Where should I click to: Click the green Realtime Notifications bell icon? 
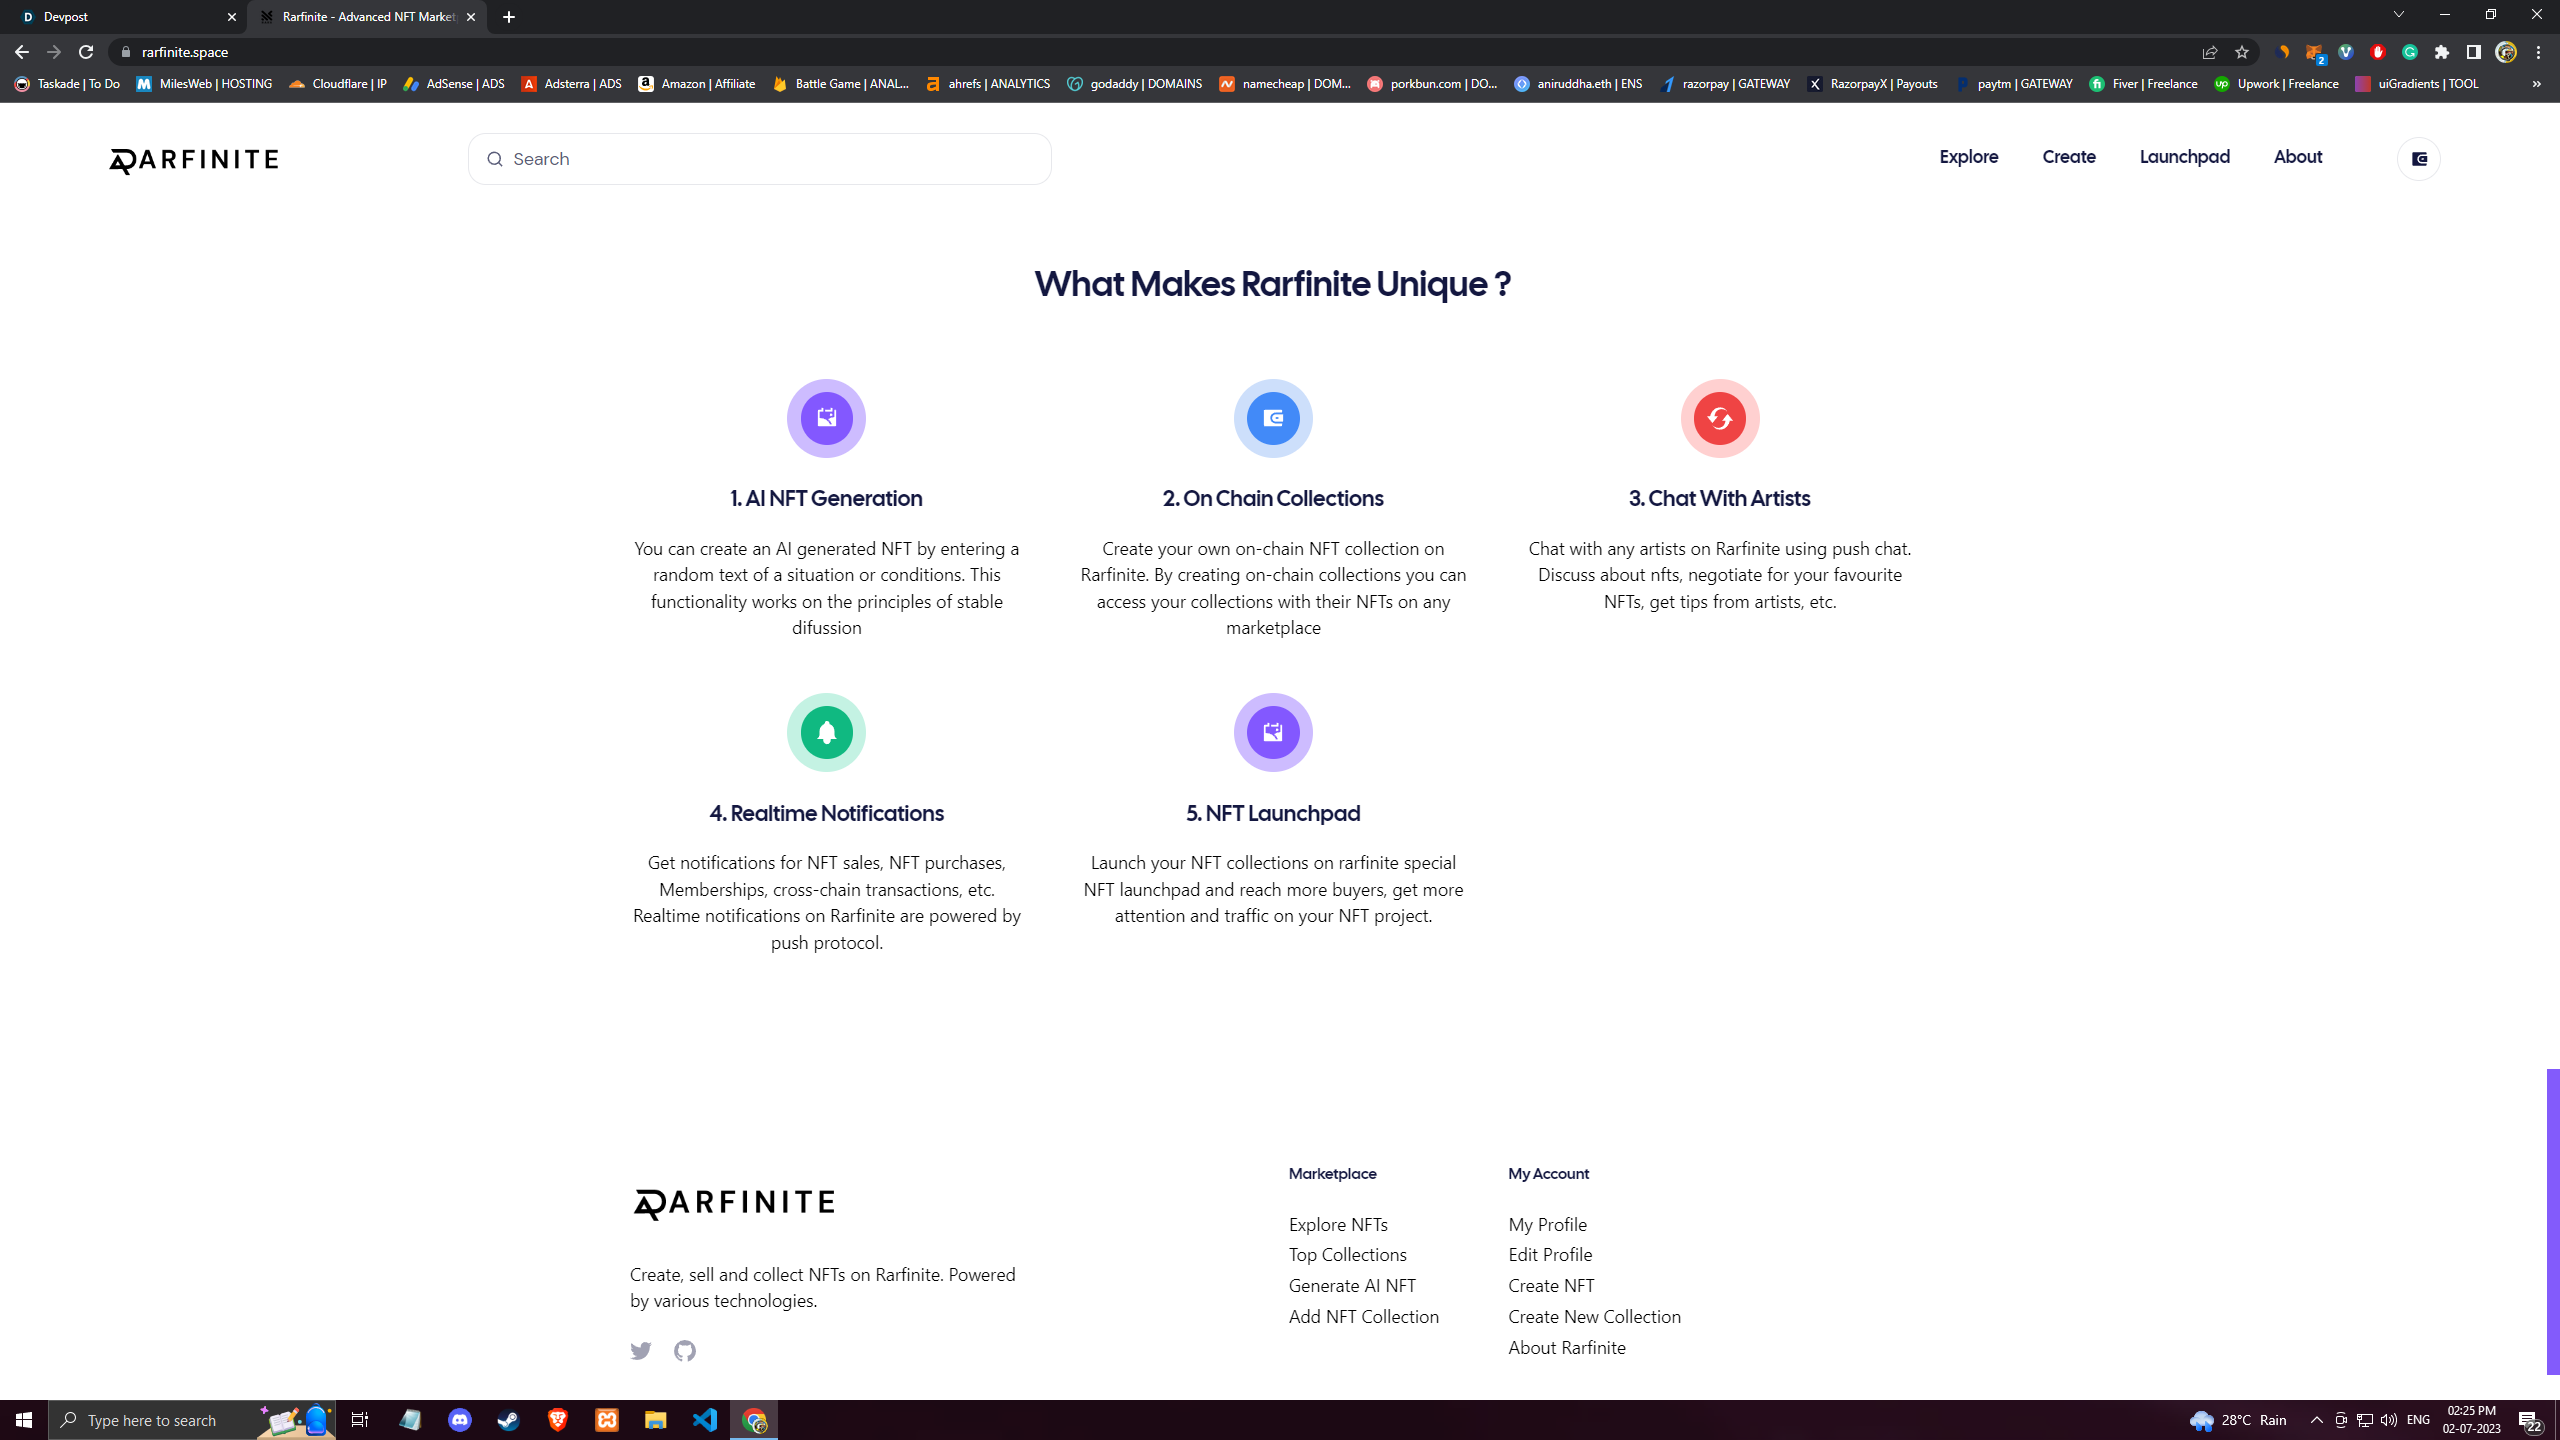[x=826, y=732]
